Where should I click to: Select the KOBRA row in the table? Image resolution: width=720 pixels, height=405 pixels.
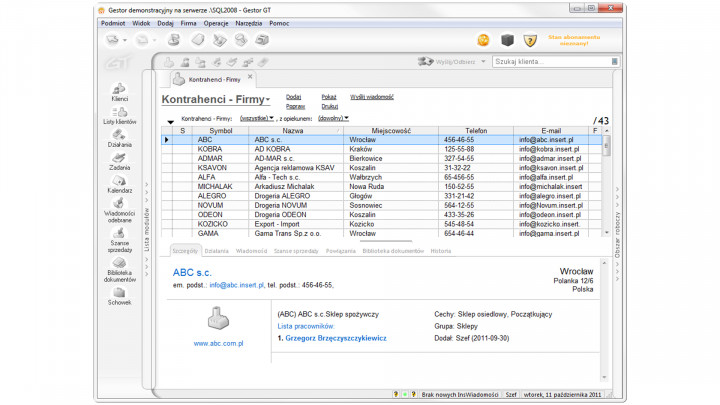[x=210, y=149]
